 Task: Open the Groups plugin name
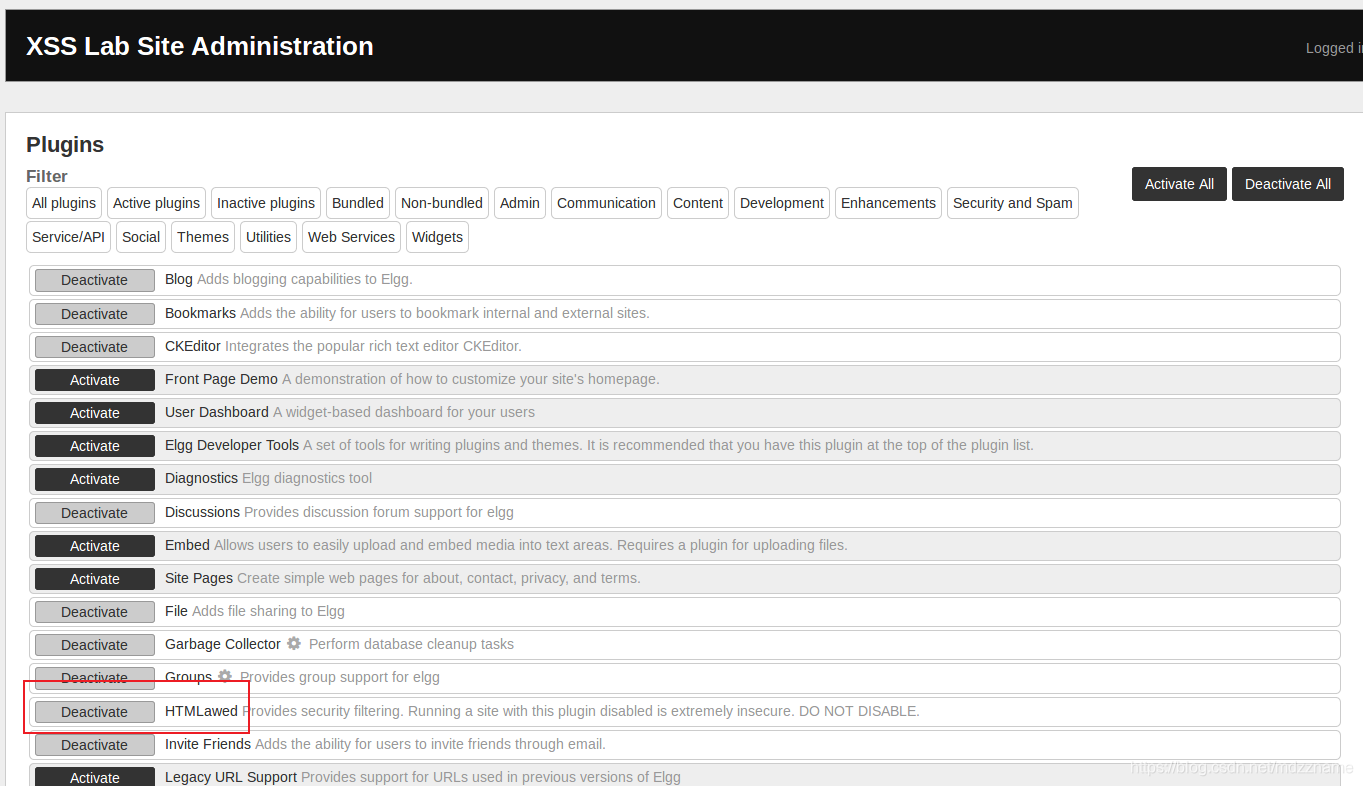[188, 677]
